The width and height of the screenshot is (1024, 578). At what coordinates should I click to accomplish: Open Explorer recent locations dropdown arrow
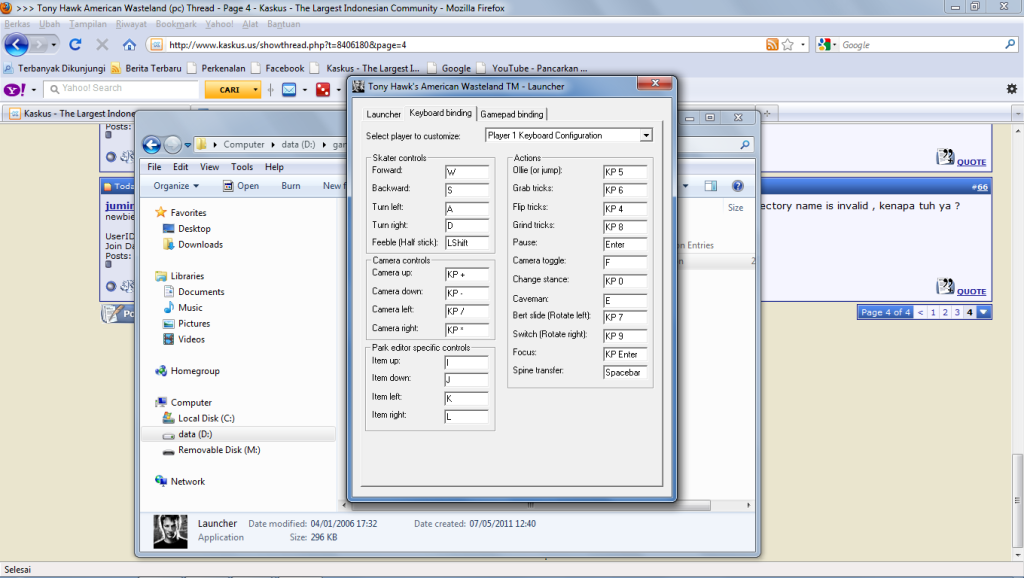(x=187, y=145)
